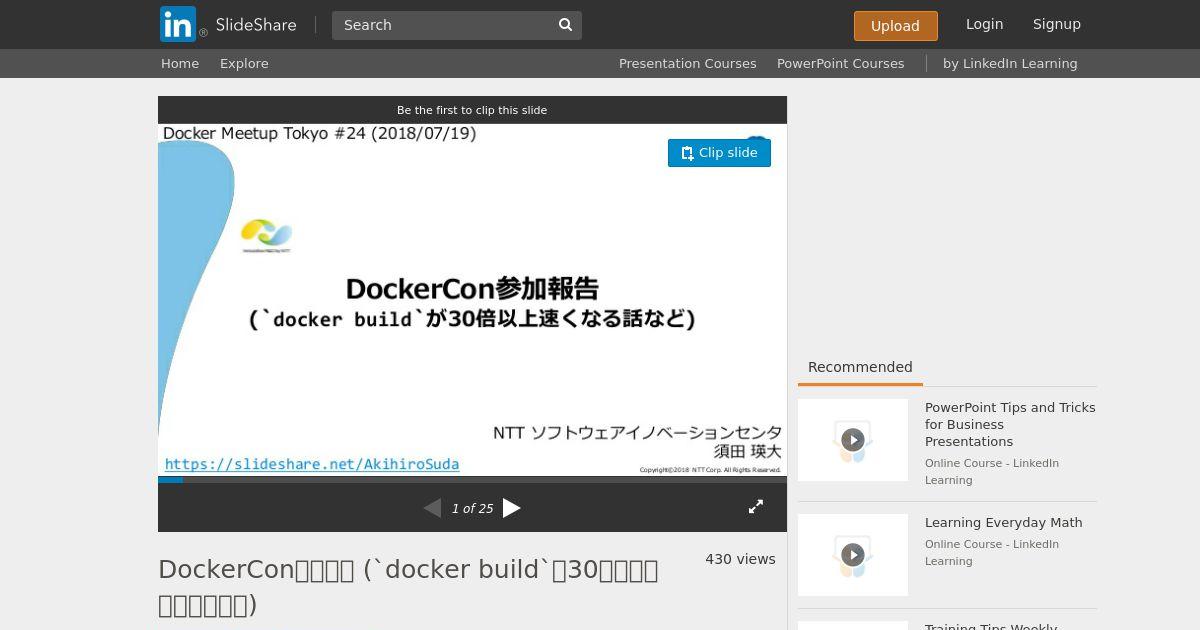The height and width of the screenshot is (630, 1200).
Task: Click the orange Upload button
Action: click(895, 26)
